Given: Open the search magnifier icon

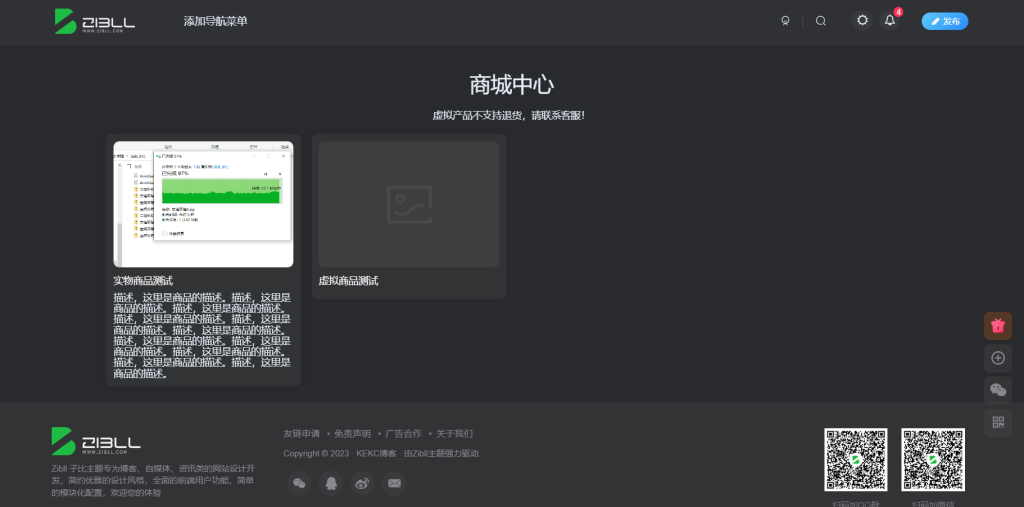Looking at the screenshot, I should [x=821, y=21].
